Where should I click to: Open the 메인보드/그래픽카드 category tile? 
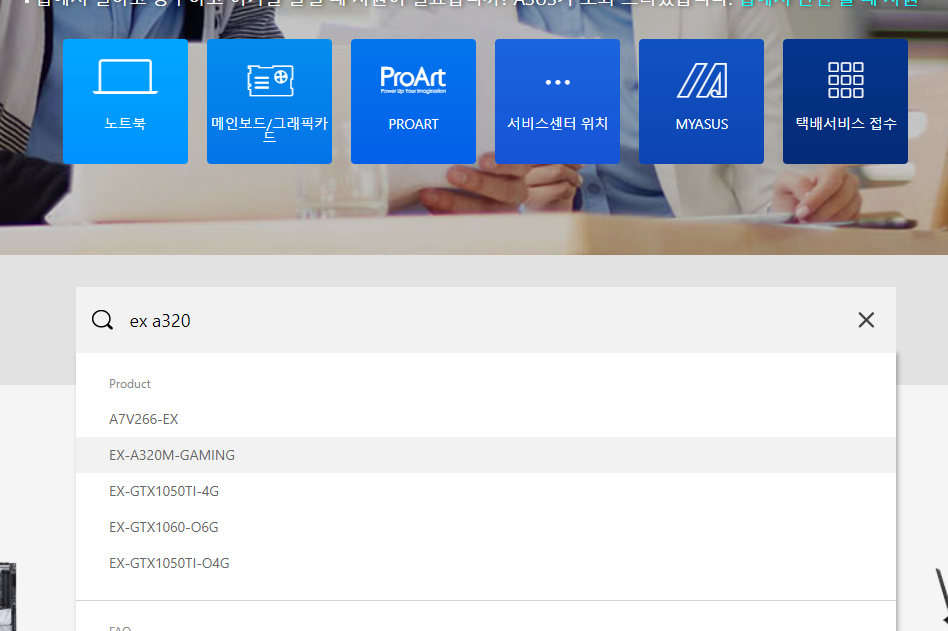269,102
